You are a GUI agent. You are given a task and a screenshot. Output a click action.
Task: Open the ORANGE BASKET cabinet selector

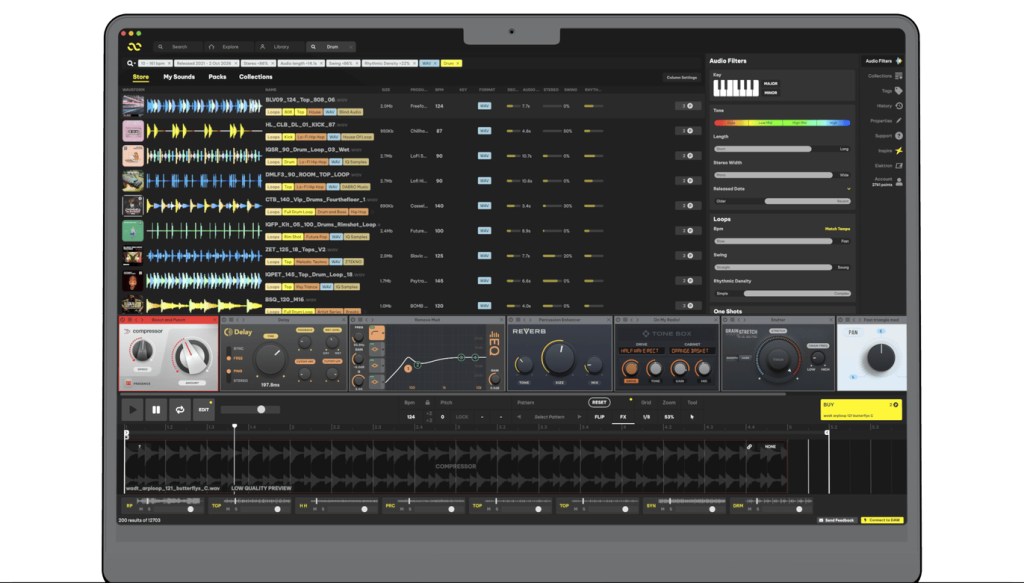(x=690, y=351)
